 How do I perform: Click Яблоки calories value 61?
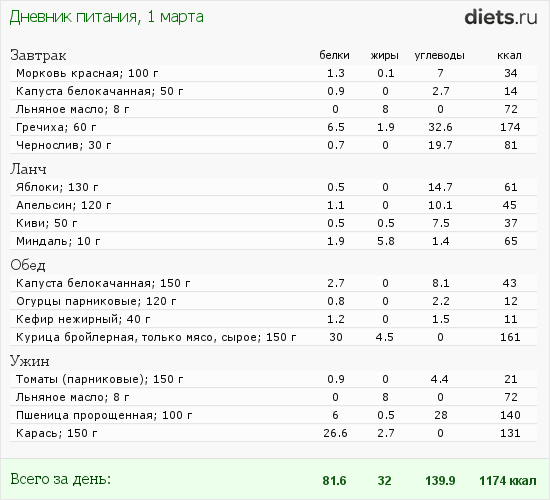511,187
